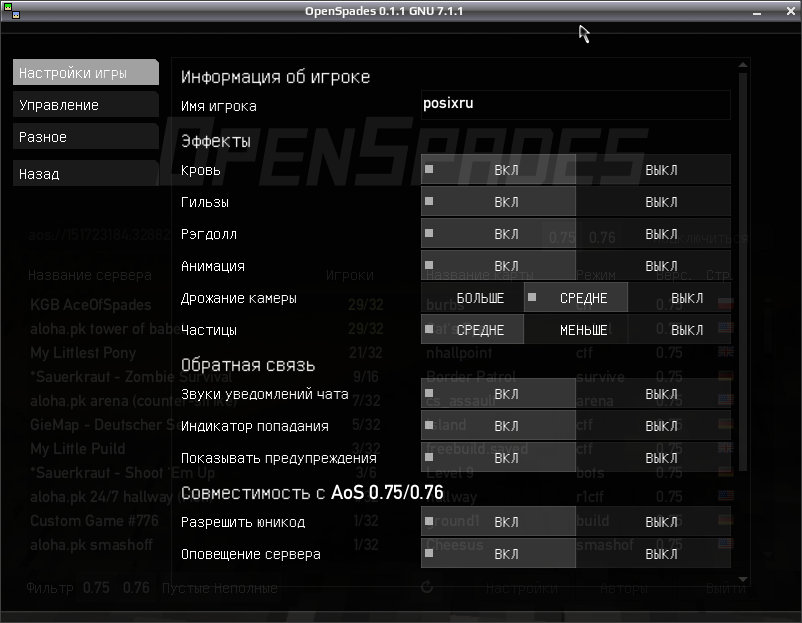Choose СРЕДНЕ for Дрожание камеры
This screenshot has width=802, height=623.
(575, 298)
